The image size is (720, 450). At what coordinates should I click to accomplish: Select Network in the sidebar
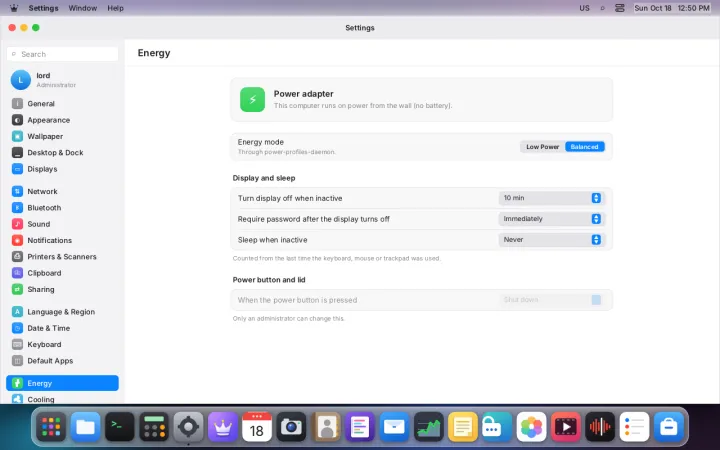(62, 191)
